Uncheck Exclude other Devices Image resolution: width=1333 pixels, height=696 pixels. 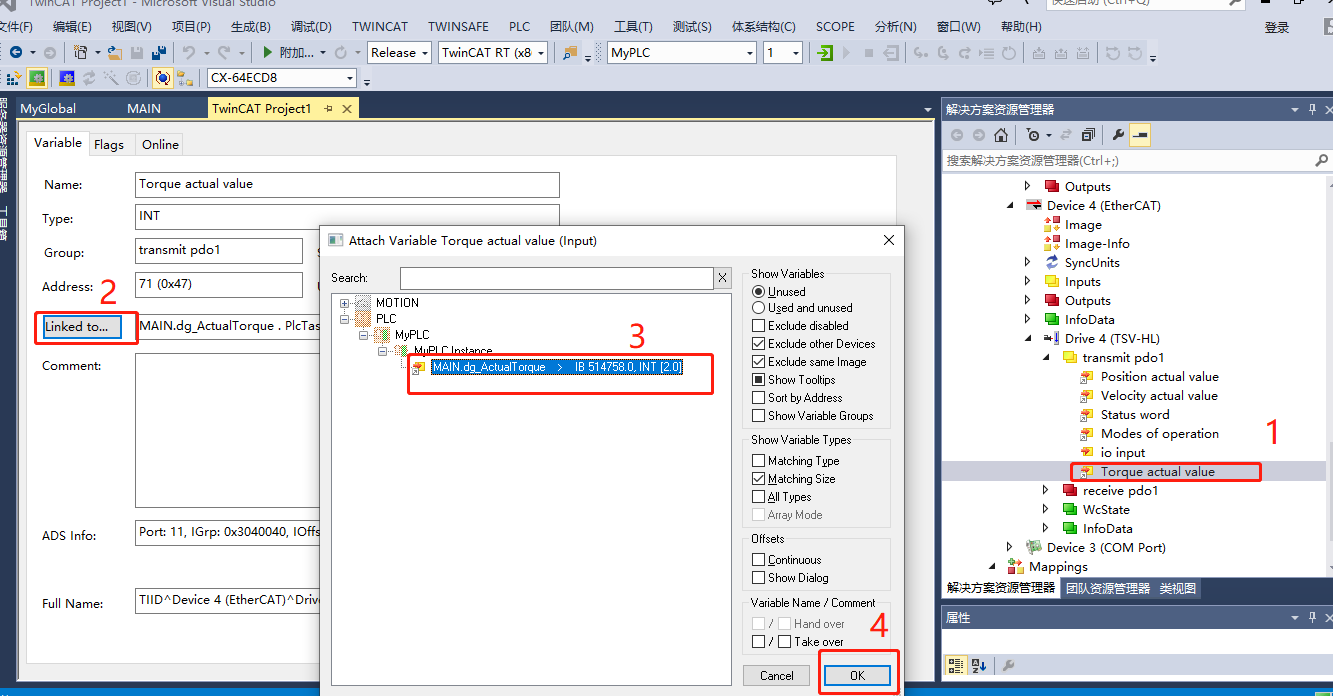pyautogui.click(x=758, y=344)
